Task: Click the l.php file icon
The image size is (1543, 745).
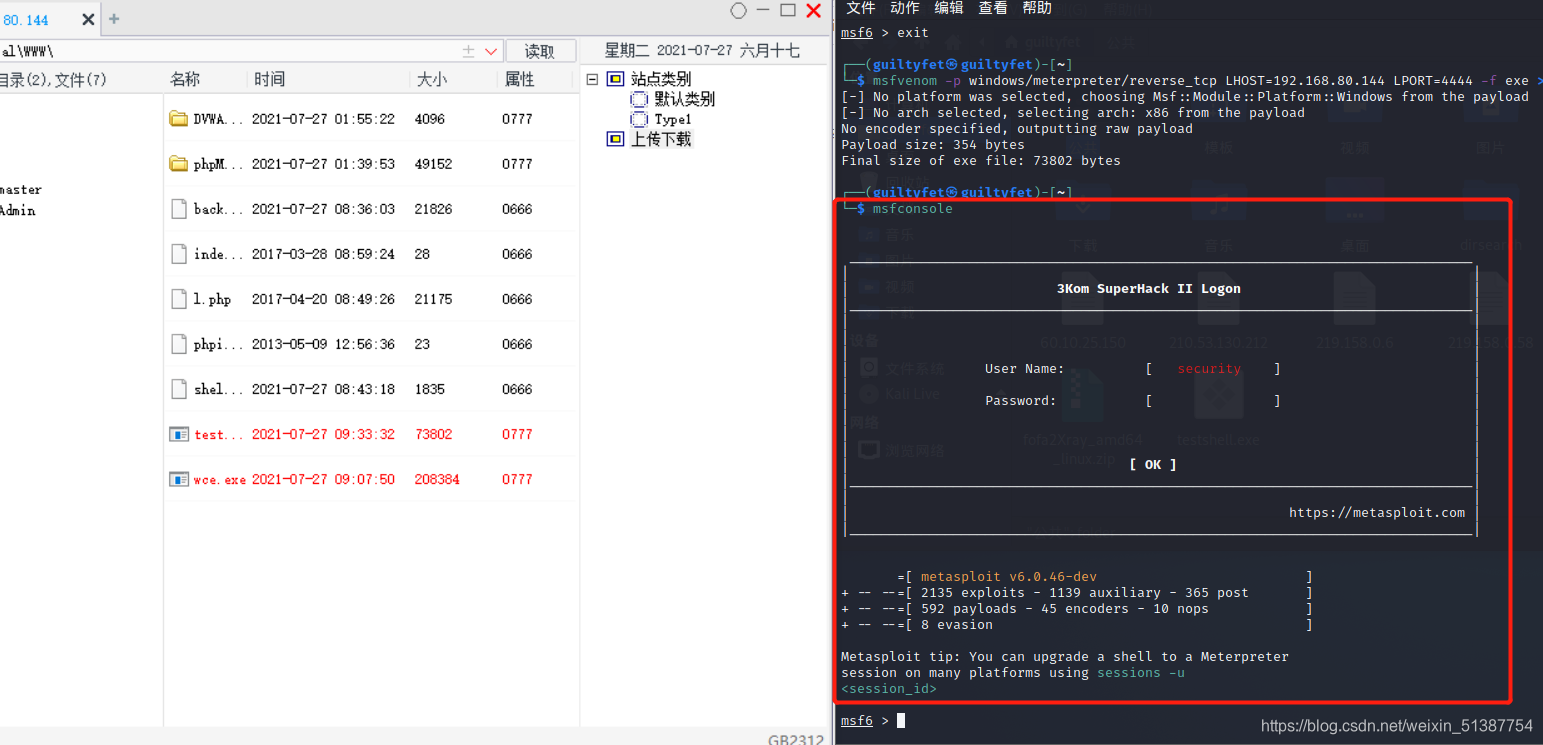Action: coord(179,299)
